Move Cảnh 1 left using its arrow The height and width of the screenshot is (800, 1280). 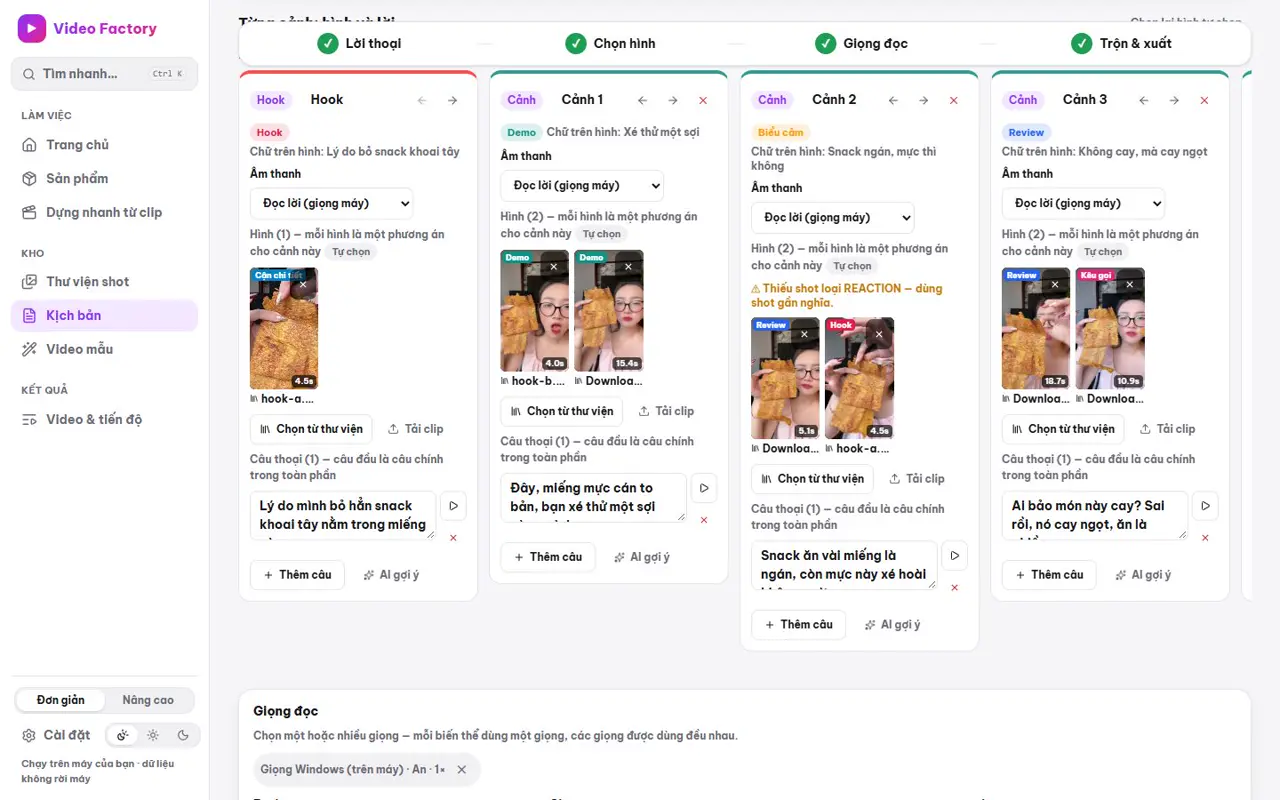point(643,100)
